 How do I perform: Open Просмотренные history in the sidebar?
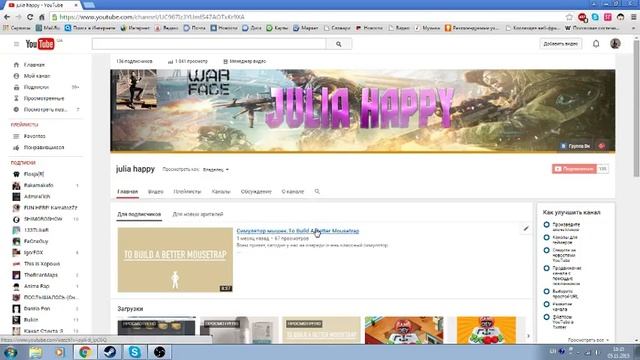click(x=44, y=98)
